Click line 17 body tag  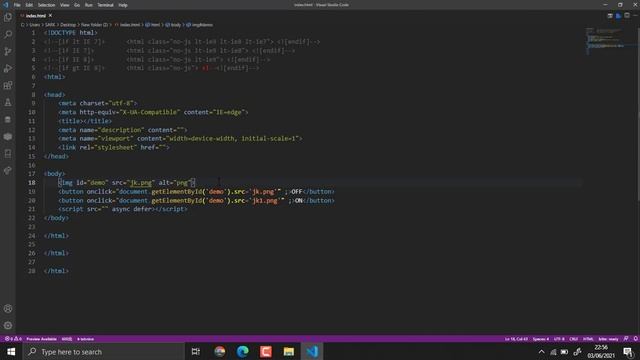point(55,174)
